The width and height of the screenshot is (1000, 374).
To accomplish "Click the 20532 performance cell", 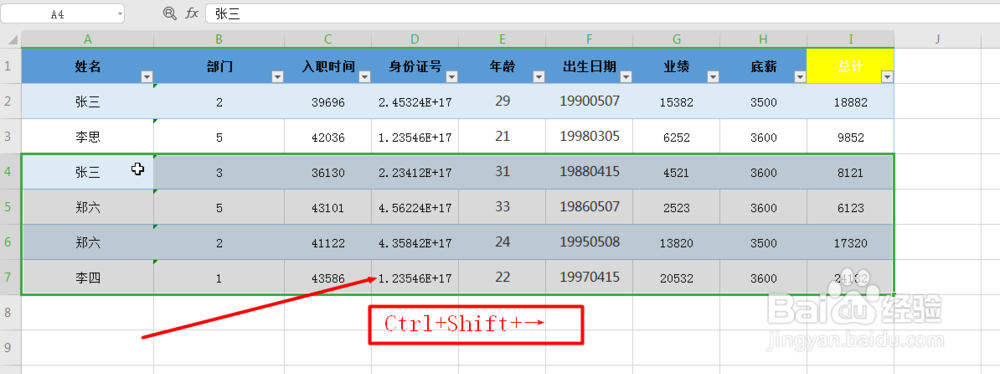I will pos(677,277).
